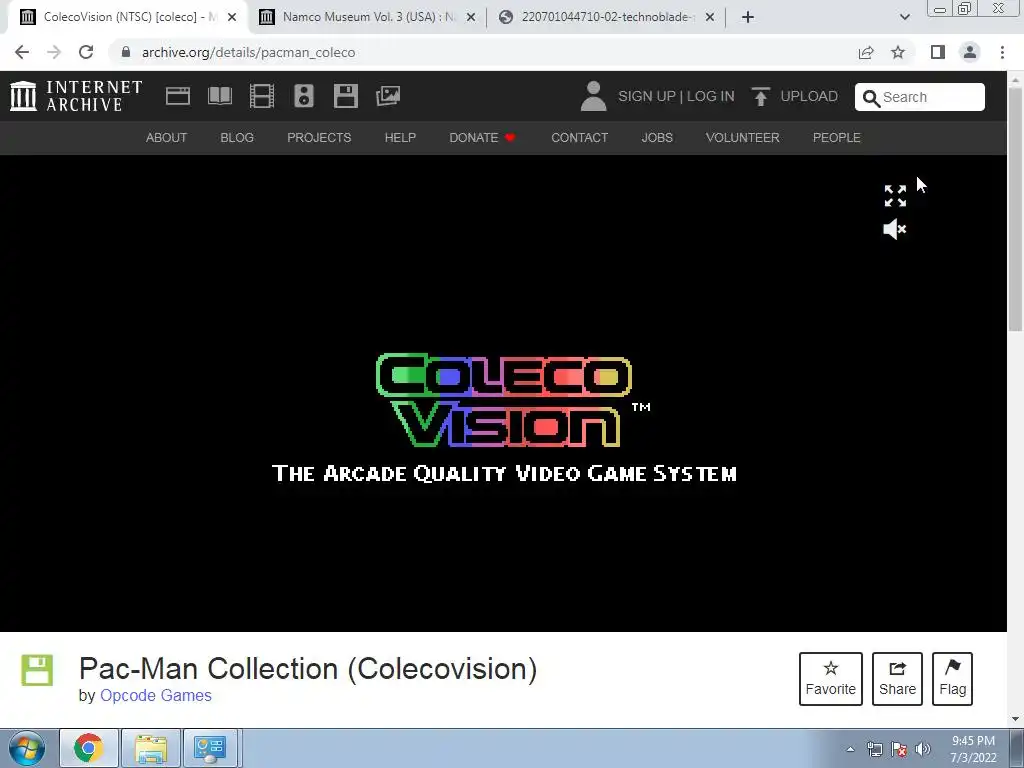Expand the tab search dropdown

[904, 17]
